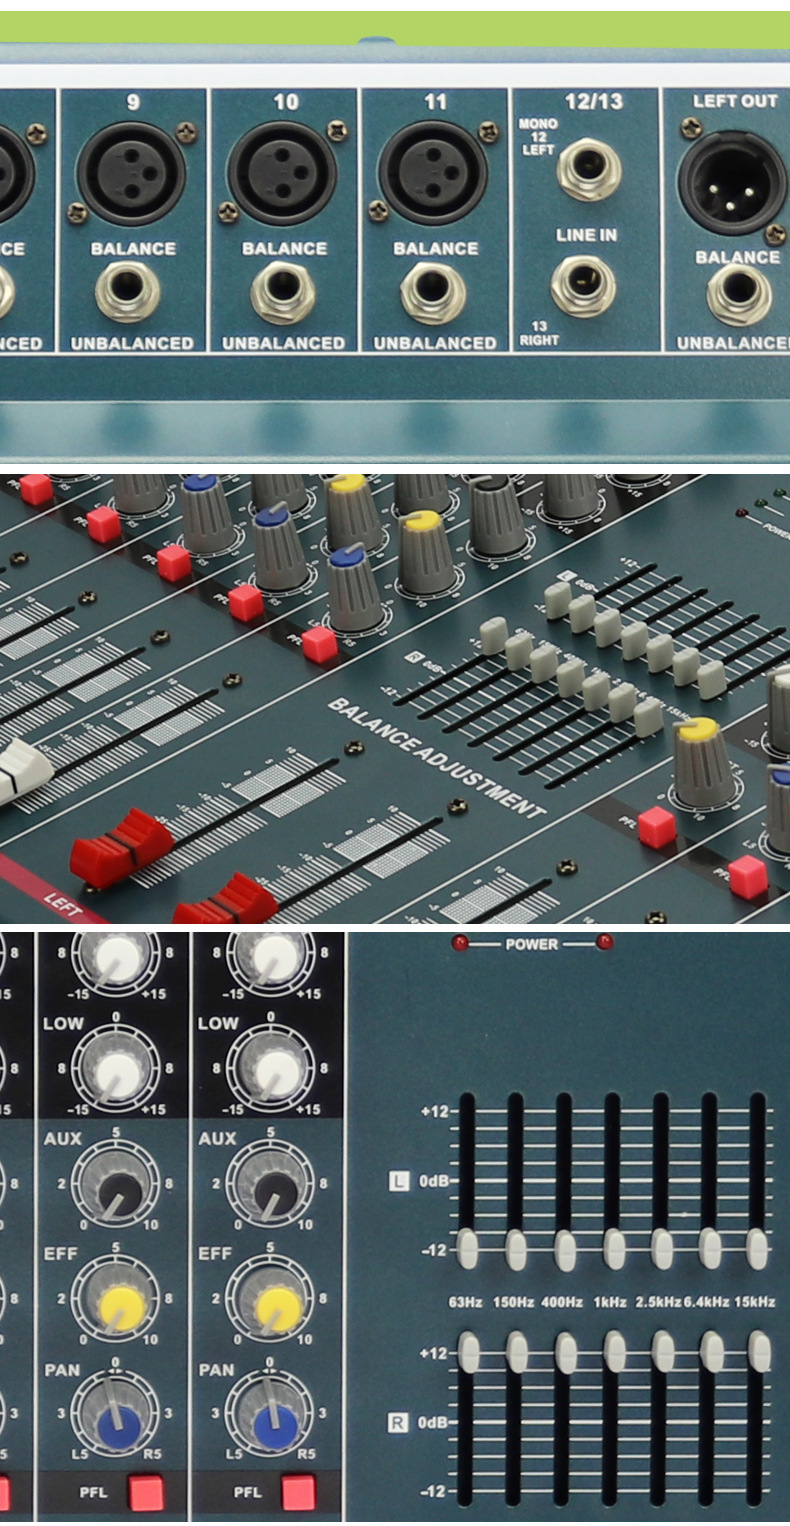Click the R 150Hz EQ slider handle

[x=517, y=1352]
